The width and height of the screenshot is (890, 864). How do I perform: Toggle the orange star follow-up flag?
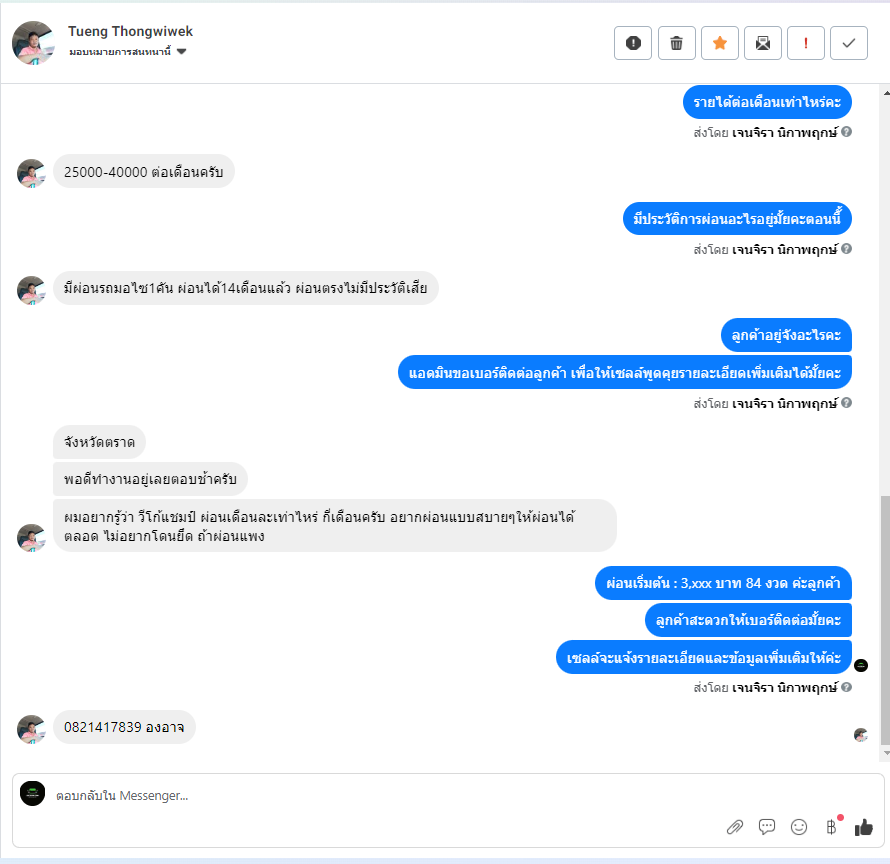pos(720,43)
